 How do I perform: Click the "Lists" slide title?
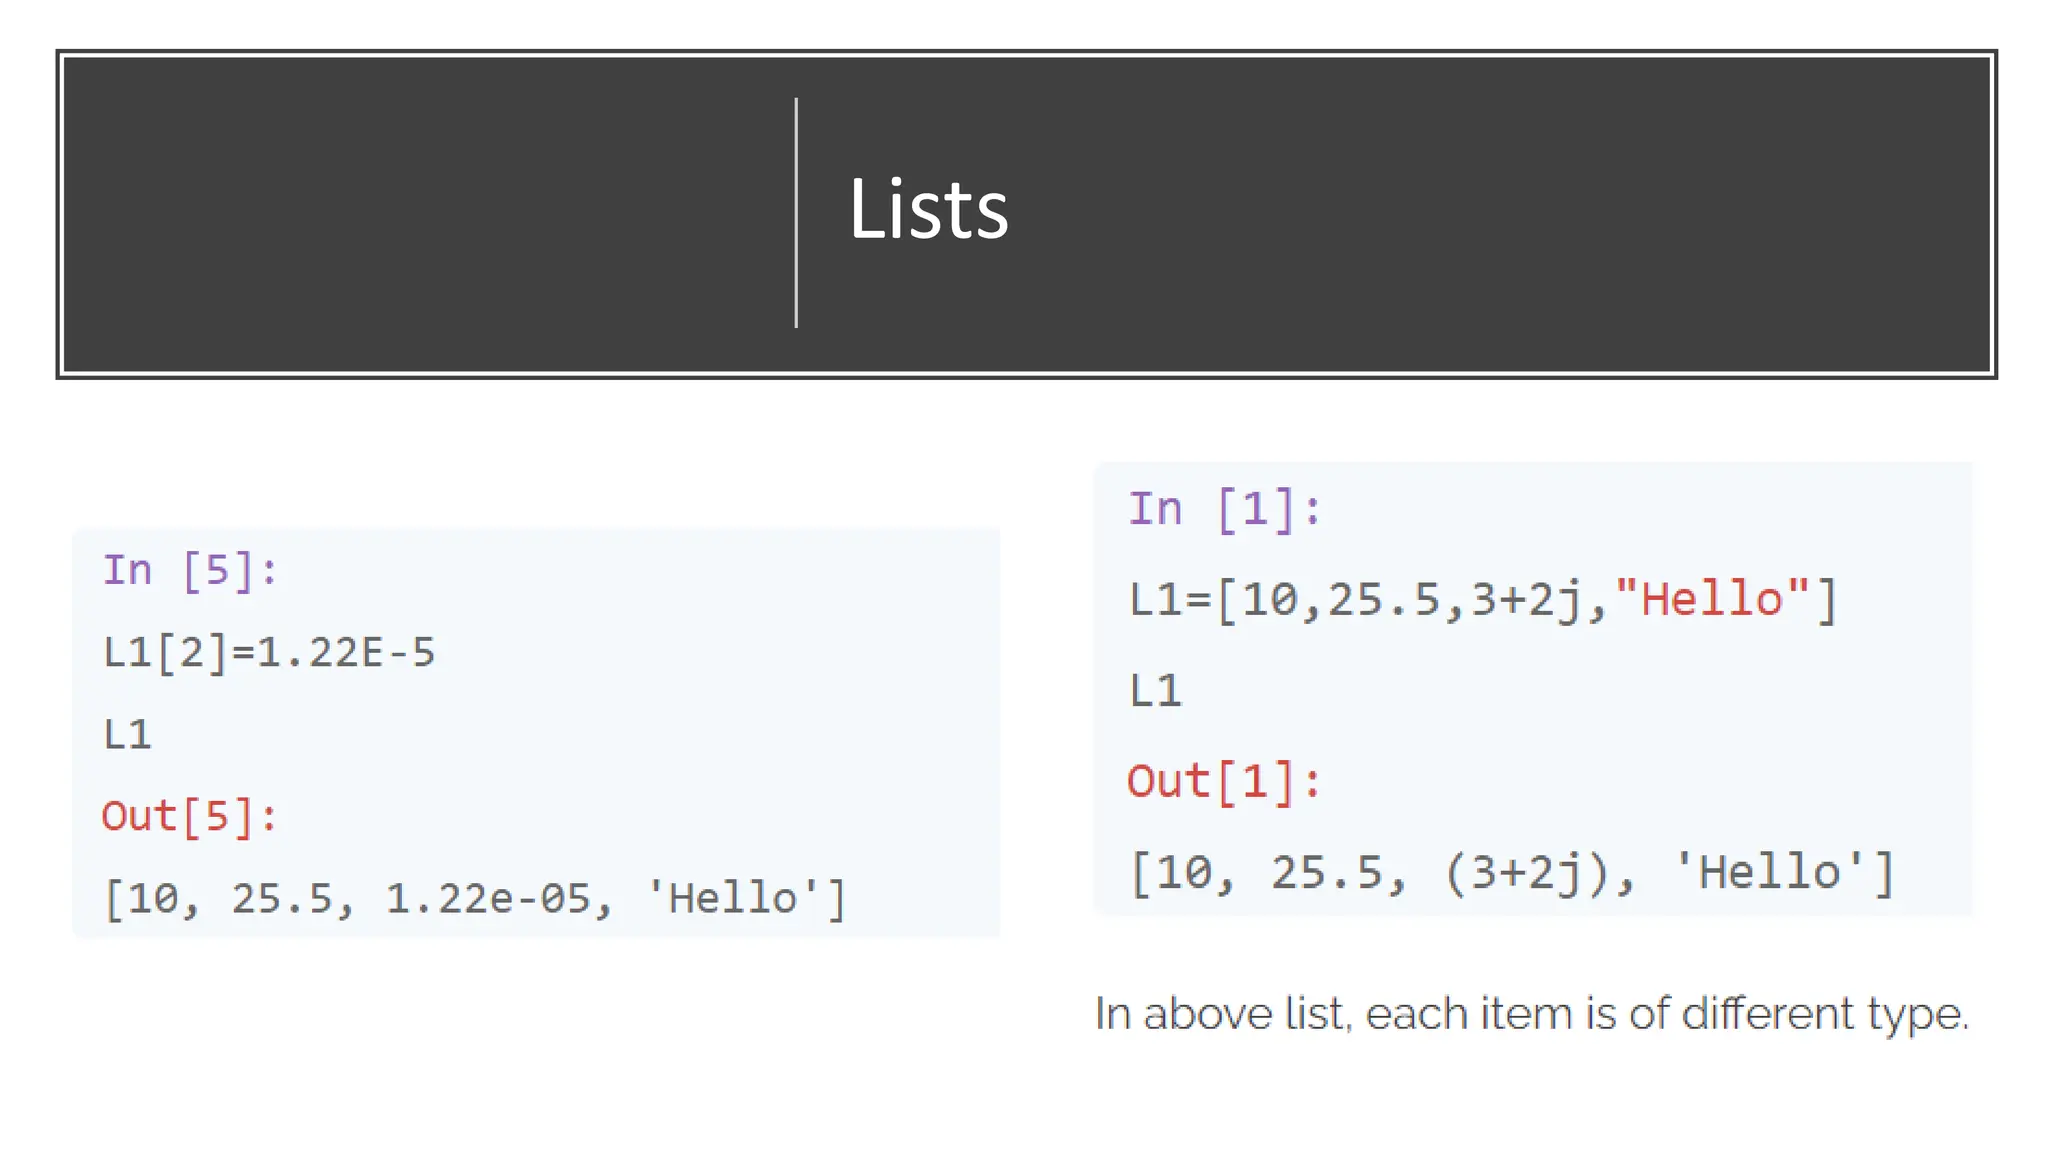click(x=928, y=209)
